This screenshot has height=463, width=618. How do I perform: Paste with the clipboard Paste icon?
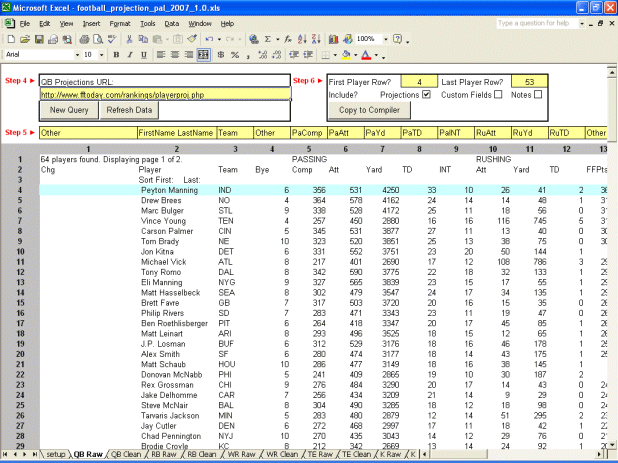coord(157,39)
